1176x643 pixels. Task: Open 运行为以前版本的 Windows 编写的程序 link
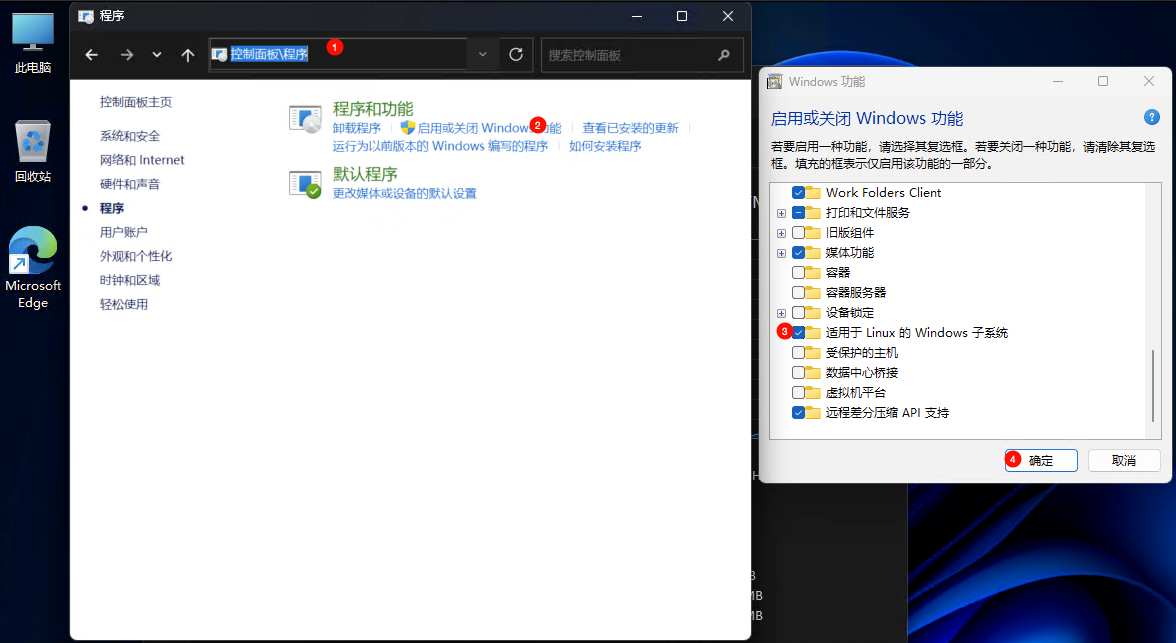[x=440, y=146]
